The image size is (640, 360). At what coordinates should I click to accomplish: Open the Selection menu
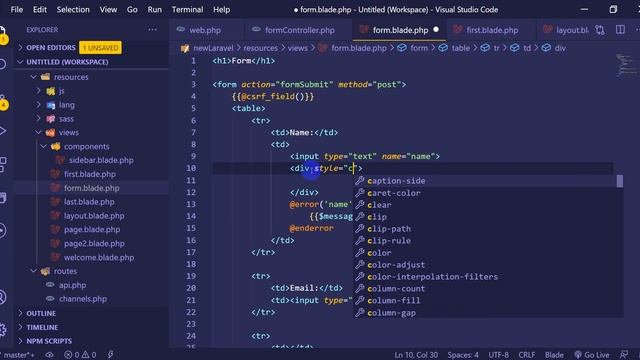[73, 9]
